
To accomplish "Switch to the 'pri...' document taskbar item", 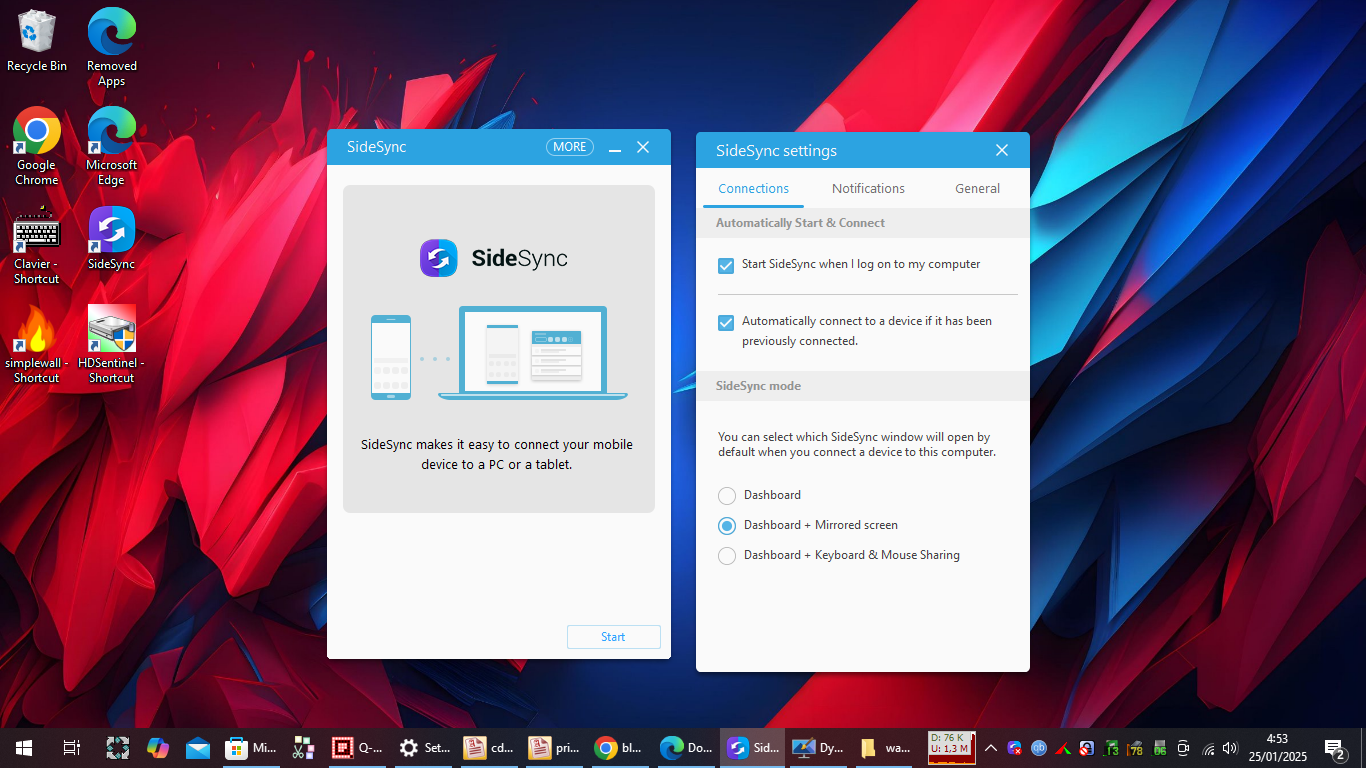I will click(555, 747).
